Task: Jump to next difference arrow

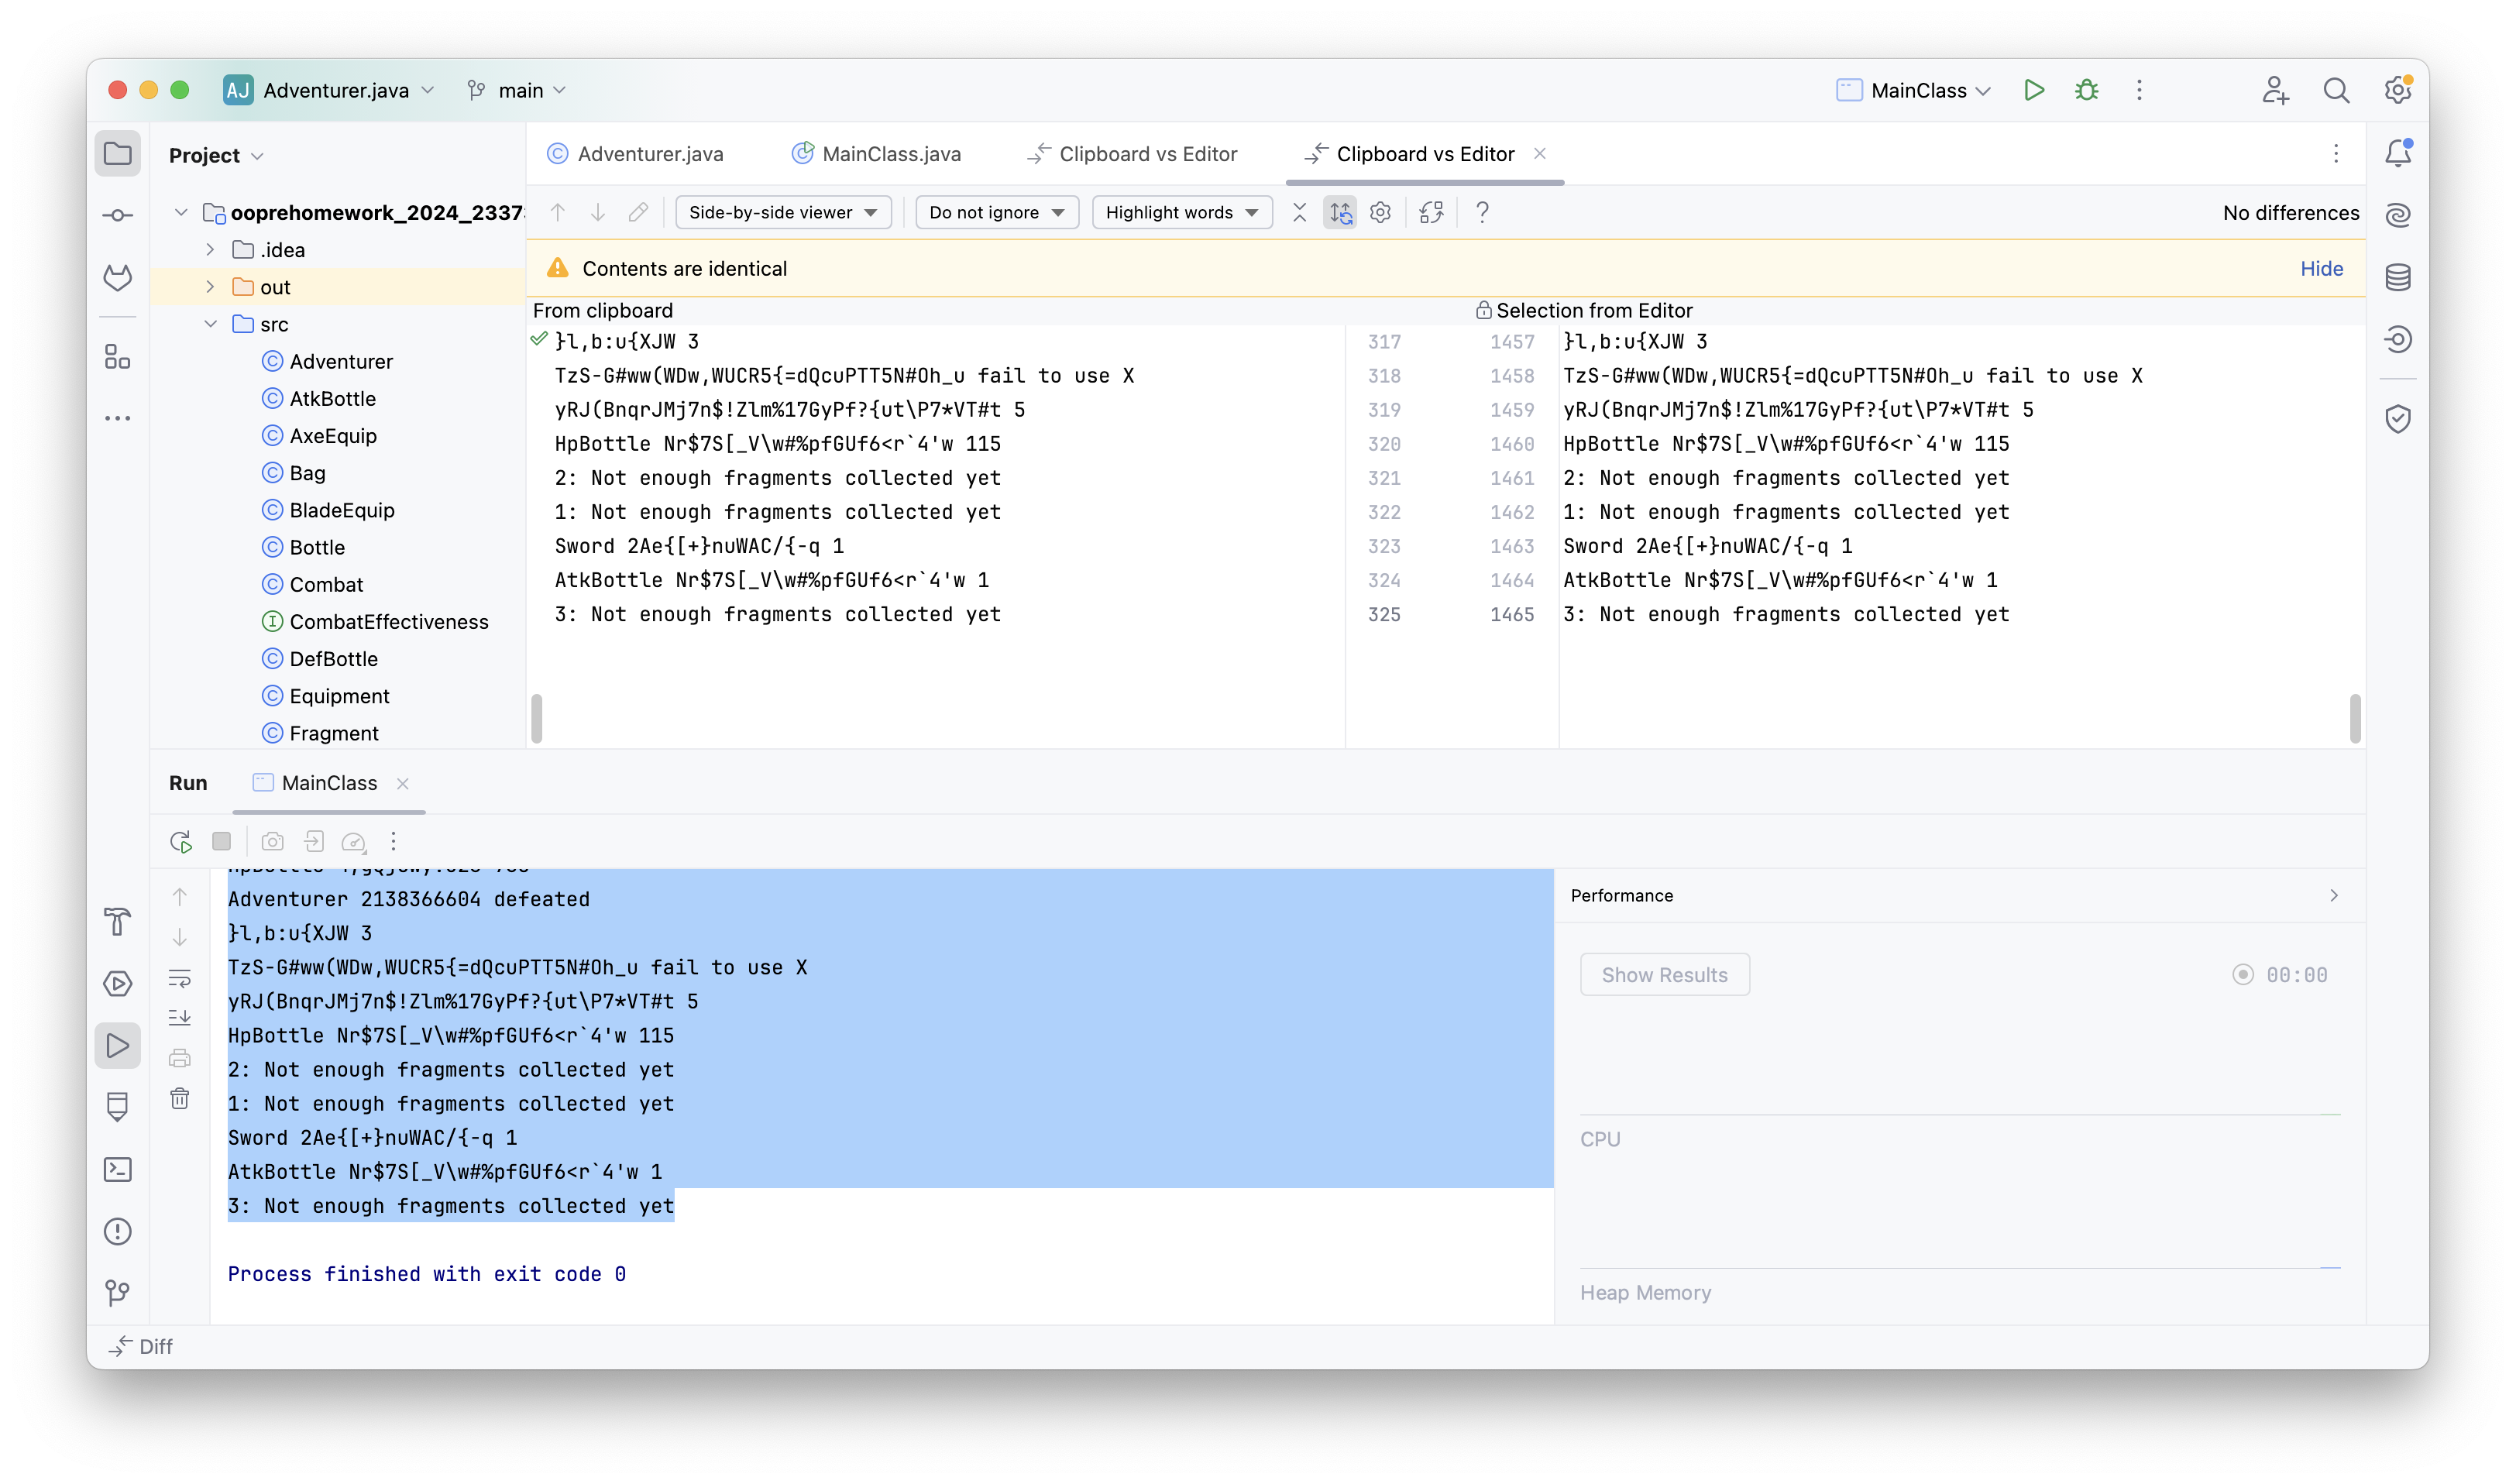Action: (598, 212)
